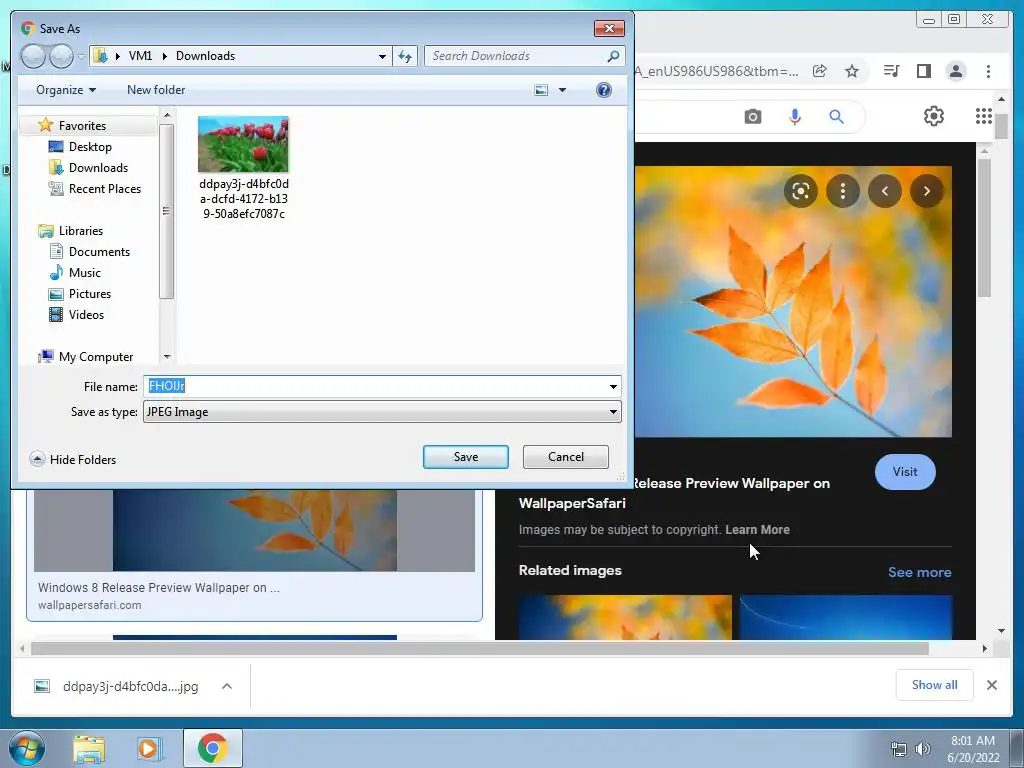Viewport: 1024px width, 768px height.
Task: Refresh the Downloads folder location
Action: coord(405,56)
